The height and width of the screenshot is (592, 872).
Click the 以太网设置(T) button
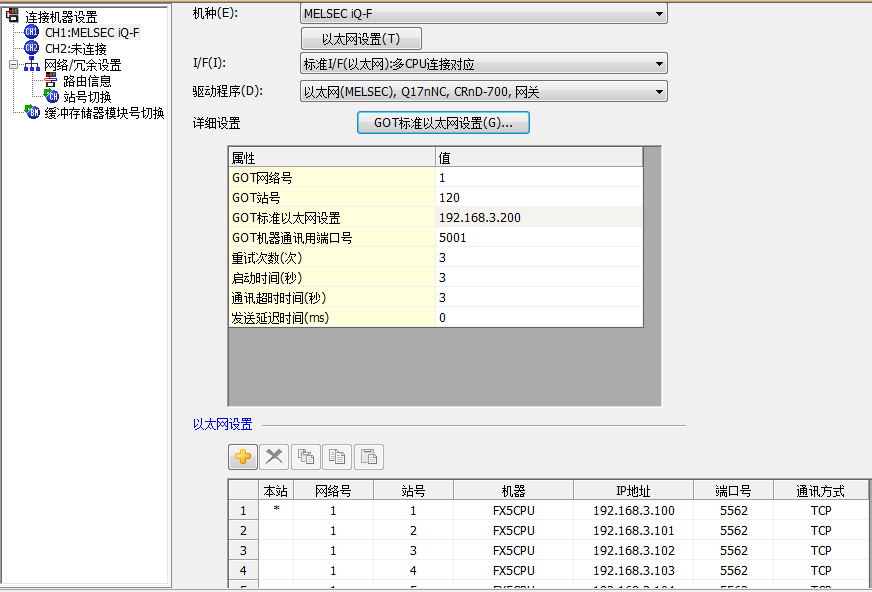361,39
